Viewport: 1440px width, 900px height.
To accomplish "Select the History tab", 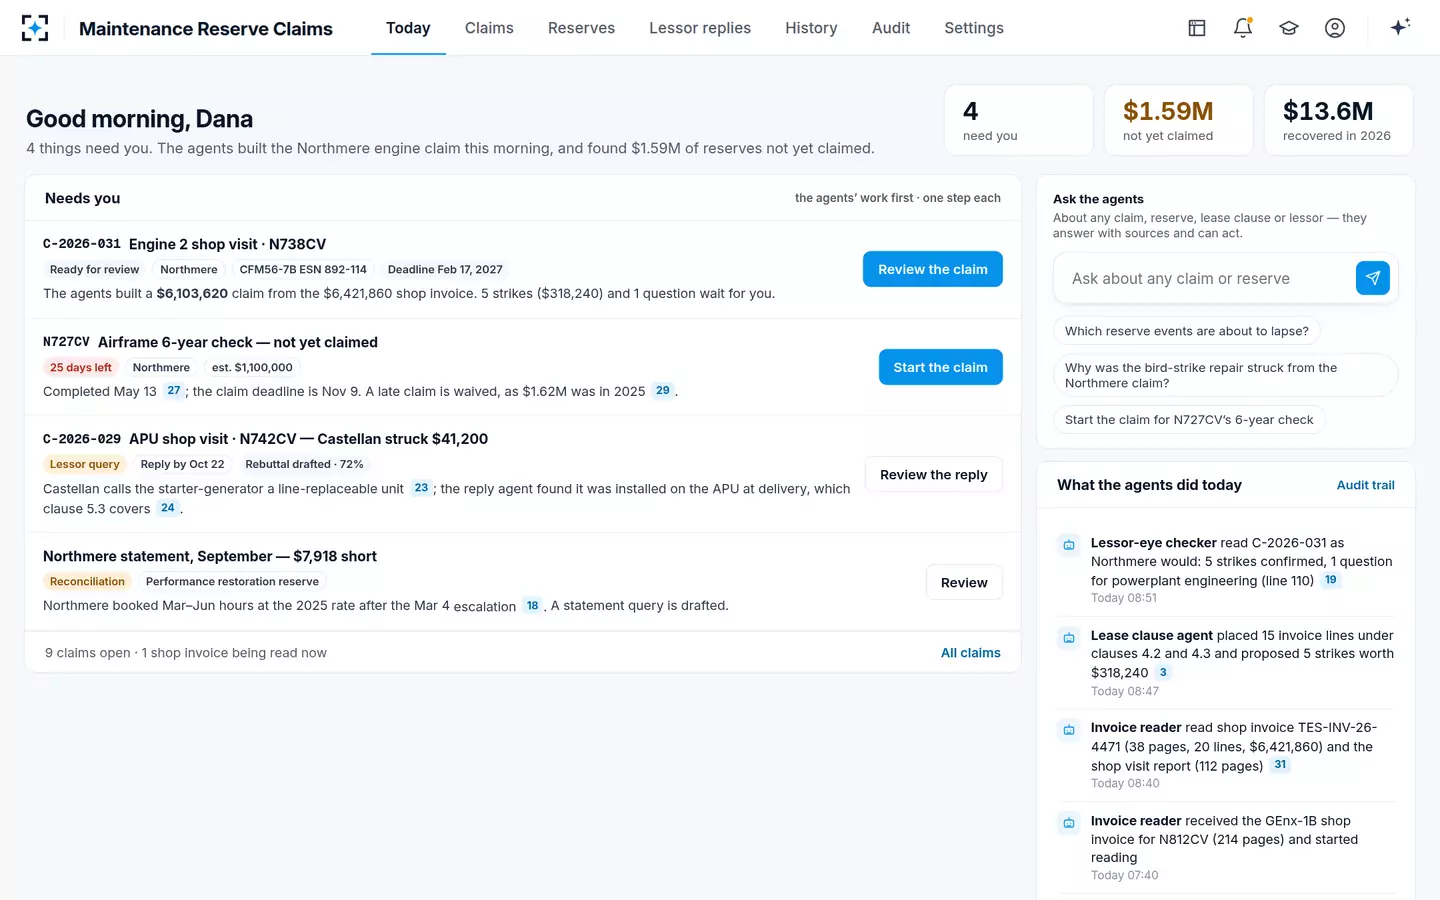I will tap(811, 28).
